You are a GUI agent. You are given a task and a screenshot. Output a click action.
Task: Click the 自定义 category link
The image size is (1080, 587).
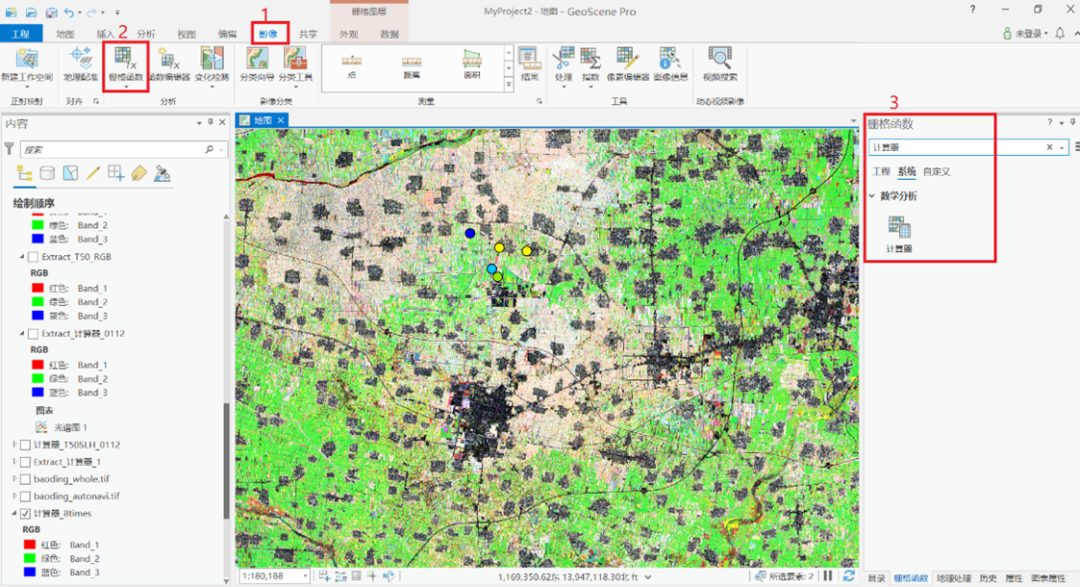936,172
